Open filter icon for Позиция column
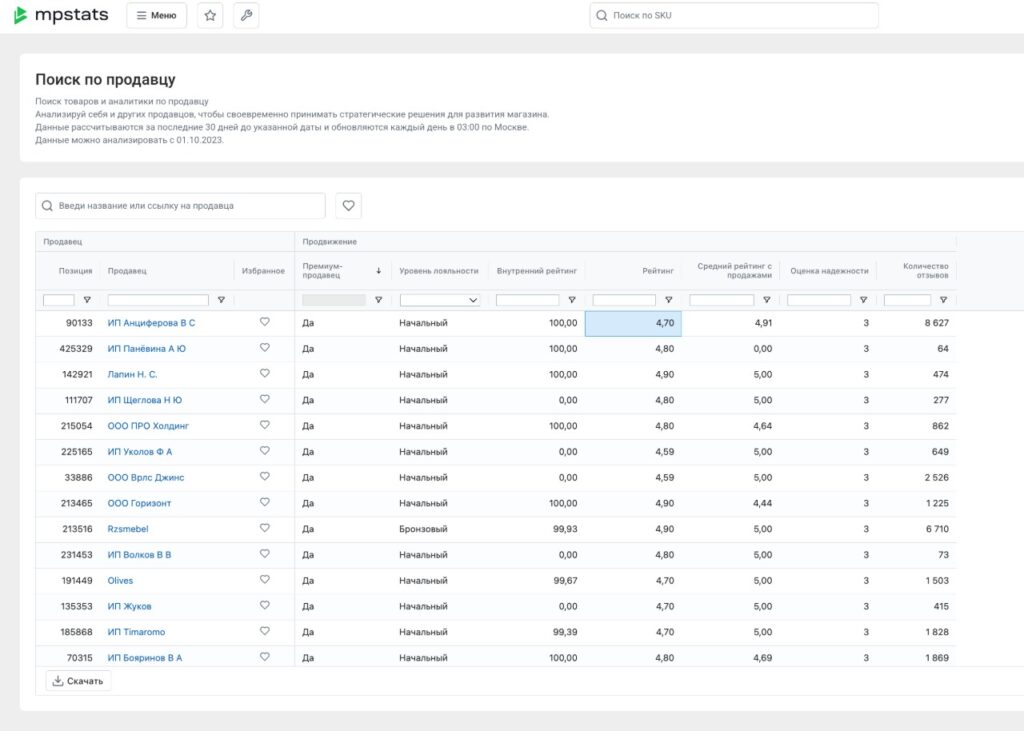1024x731 pixels. [87, 300]
